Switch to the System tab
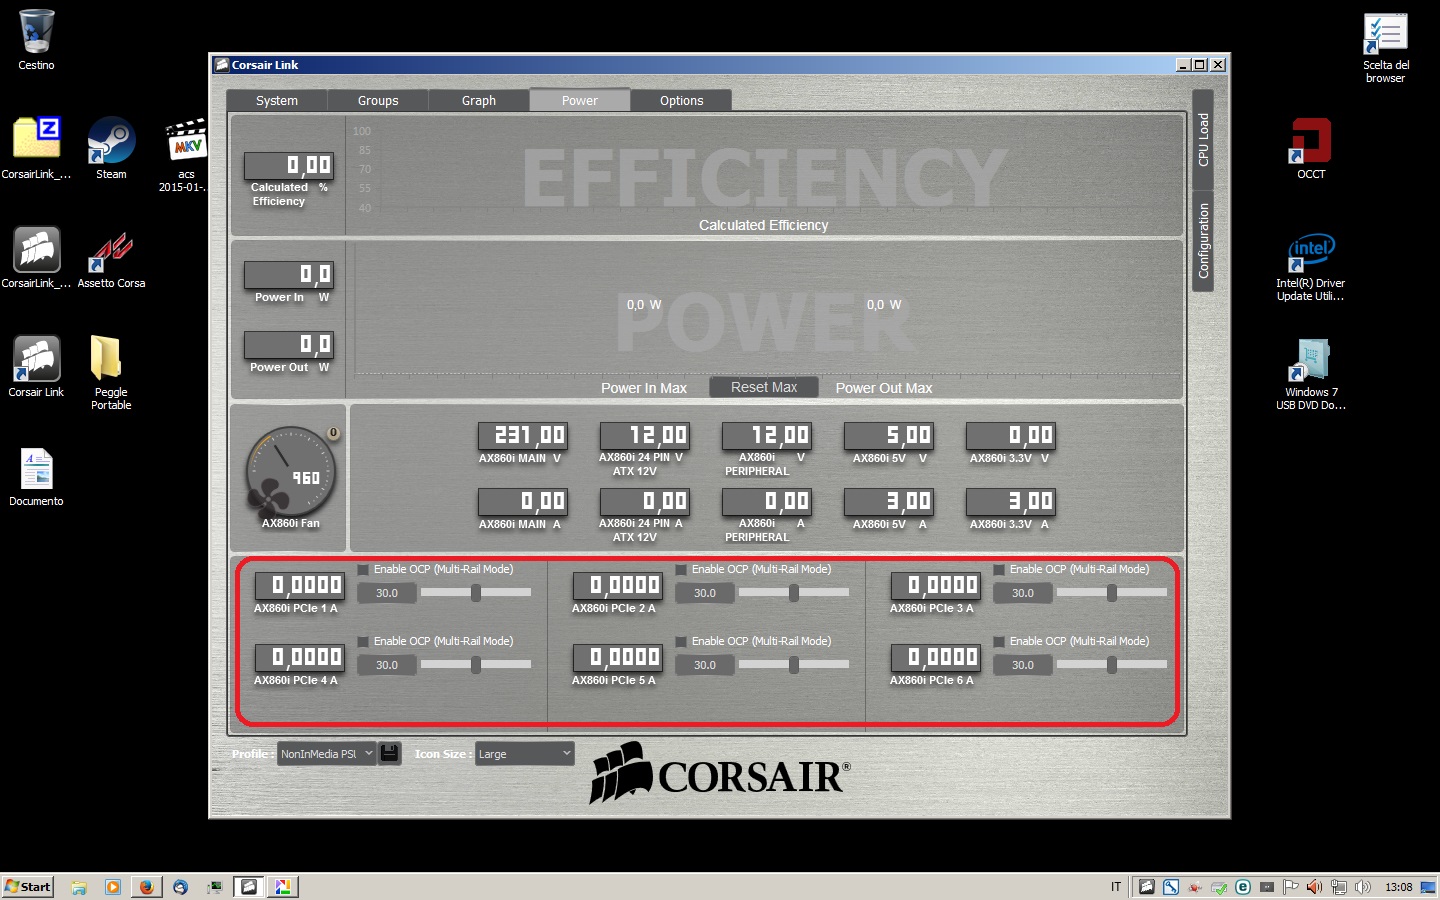The width and height of the screenshot is (1440, 900). [x=277, y=100]
